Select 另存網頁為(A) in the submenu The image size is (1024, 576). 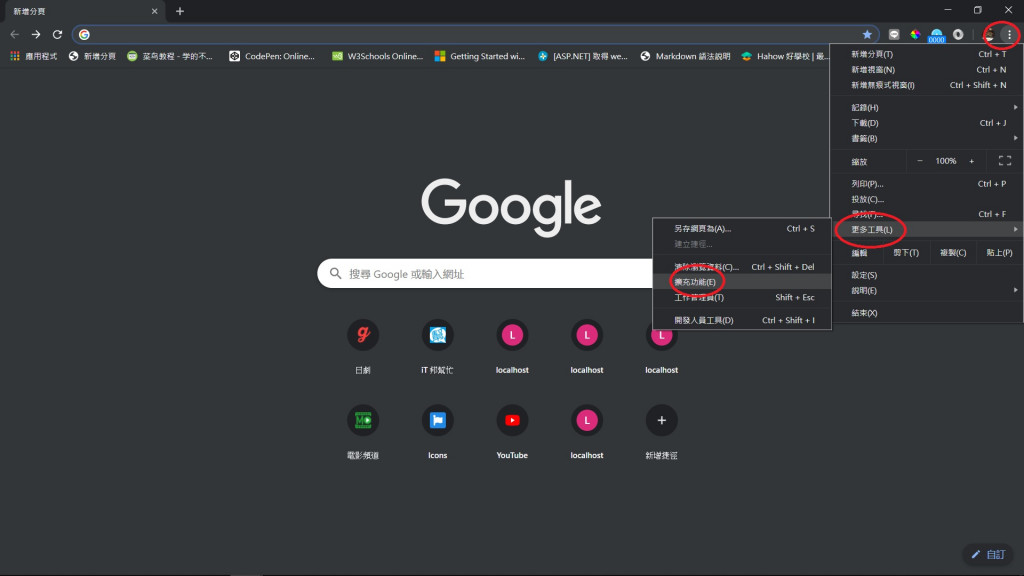742,229
